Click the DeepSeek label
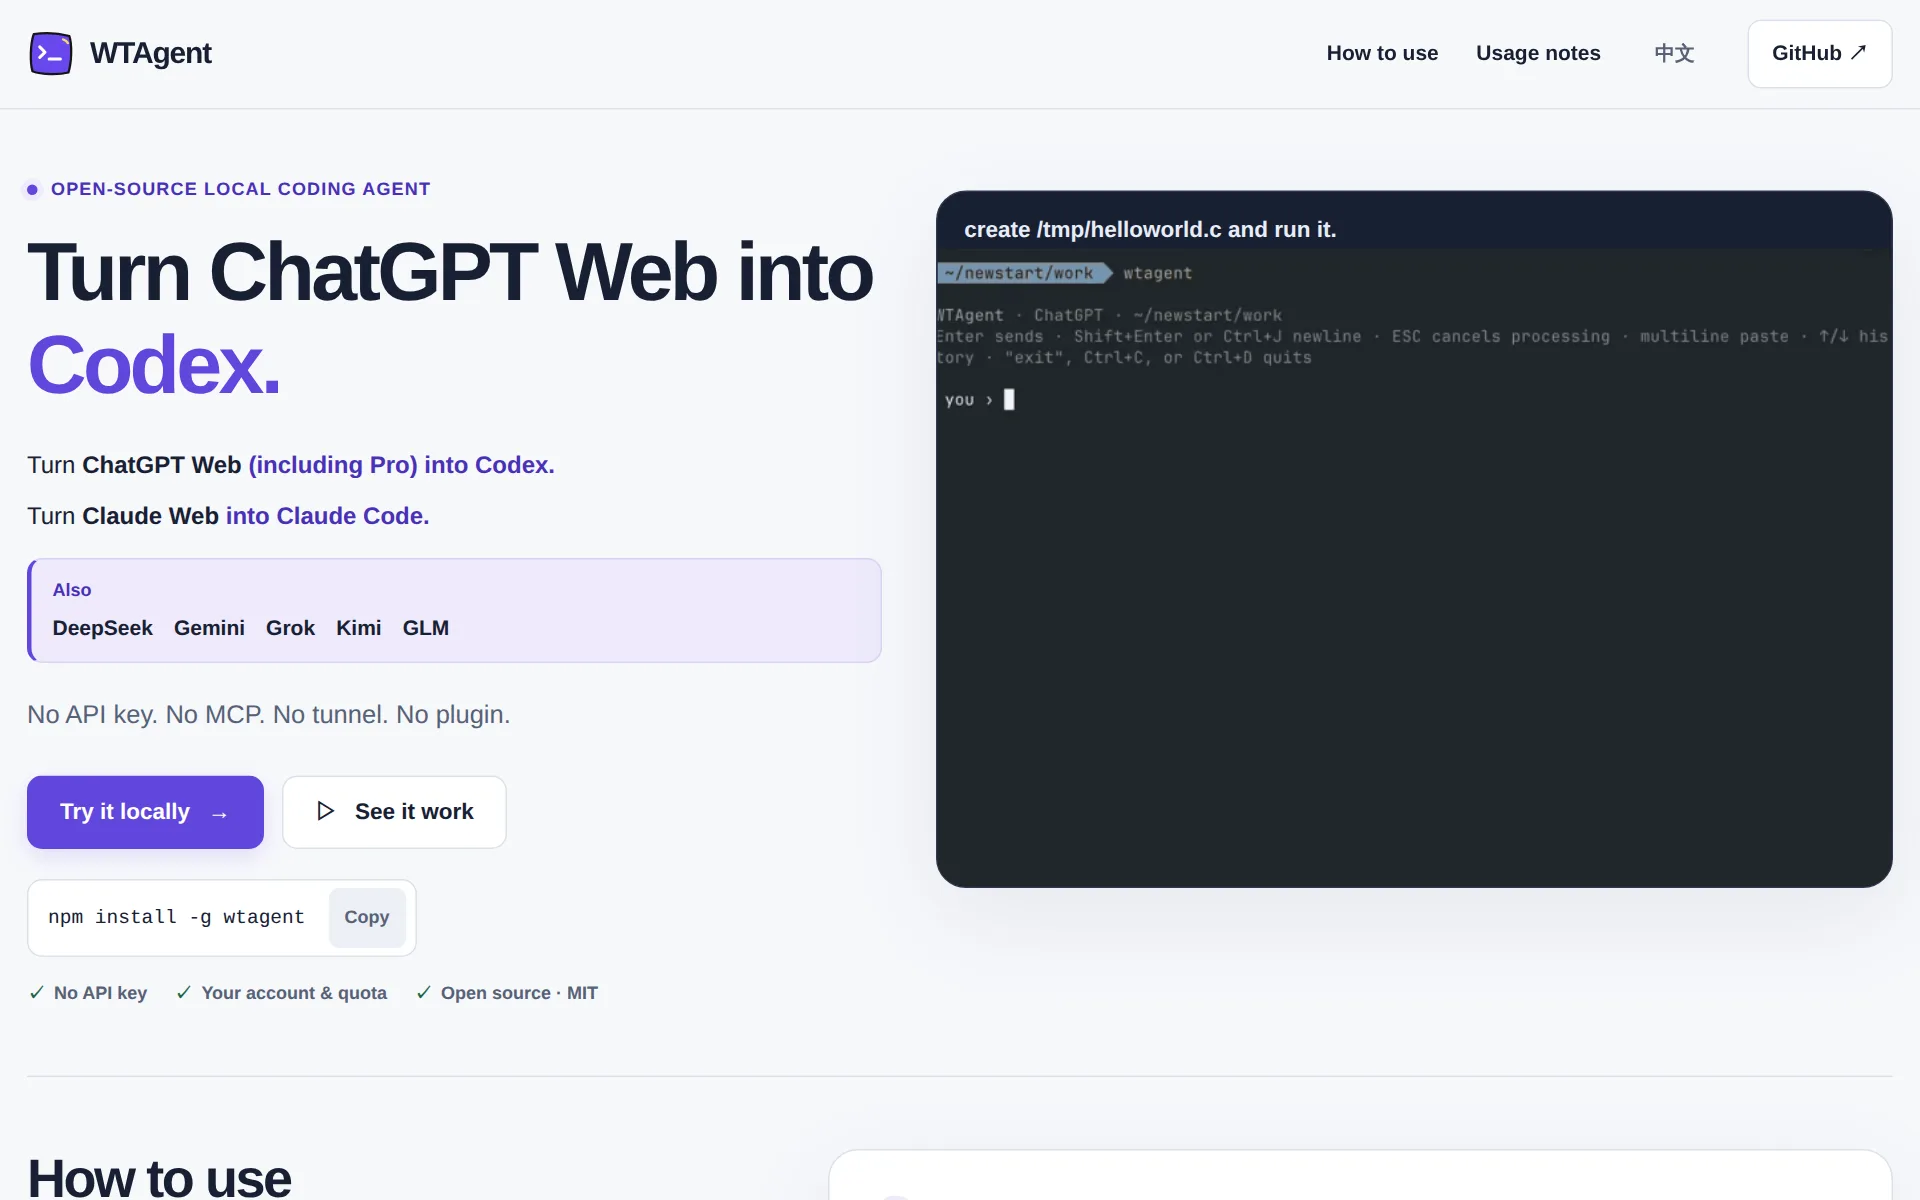This screenshot has width=1920, height=1200. [102, 628]
